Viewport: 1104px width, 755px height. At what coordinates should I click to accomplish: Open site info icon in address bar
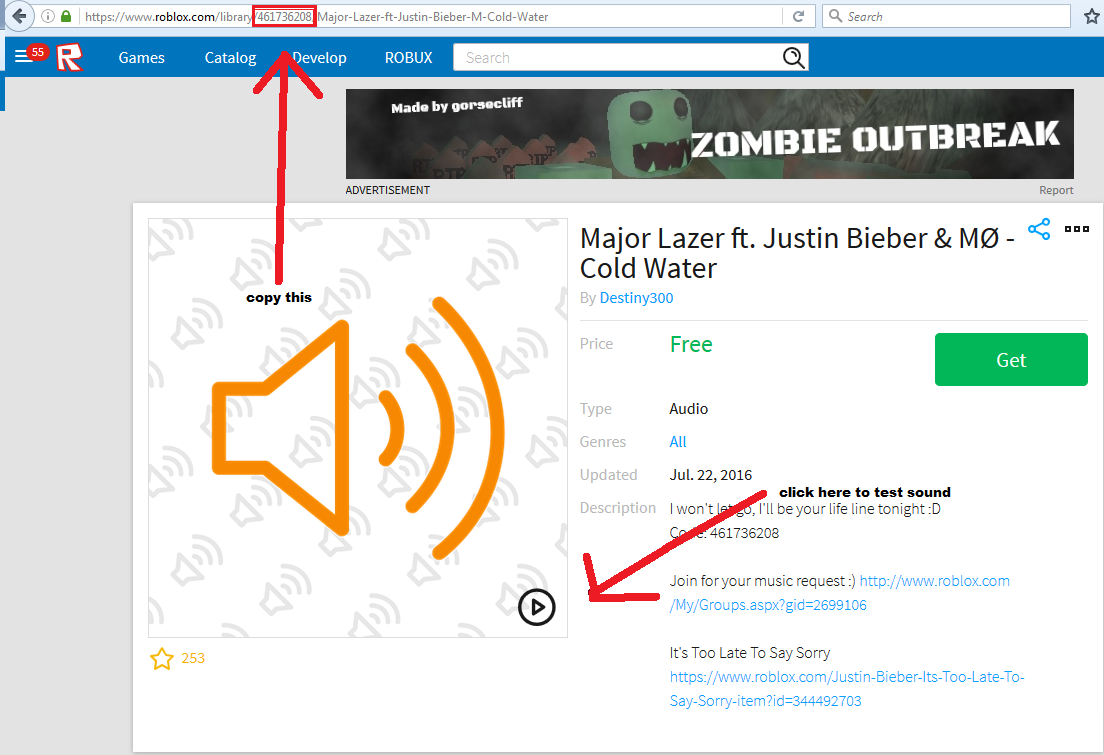(x=48, y=16)
